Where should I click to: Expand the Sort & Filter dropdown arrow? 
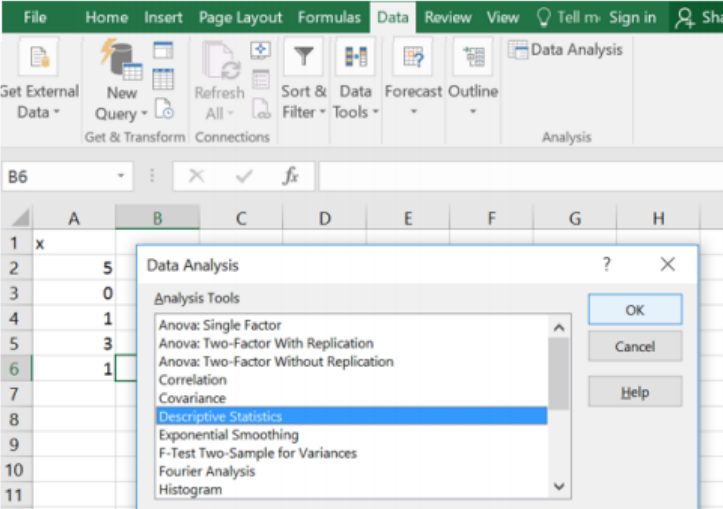tap(322, 112)
